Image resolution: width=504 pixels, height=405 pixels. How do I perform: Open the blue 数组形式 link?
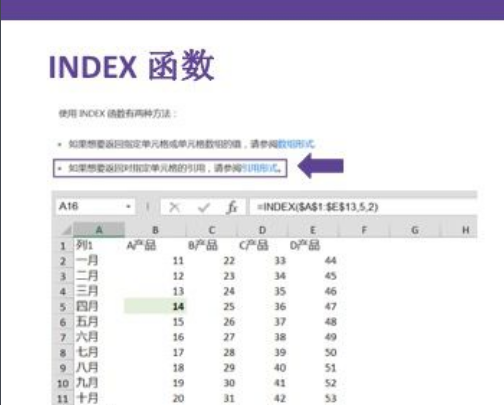click(296, 144)
